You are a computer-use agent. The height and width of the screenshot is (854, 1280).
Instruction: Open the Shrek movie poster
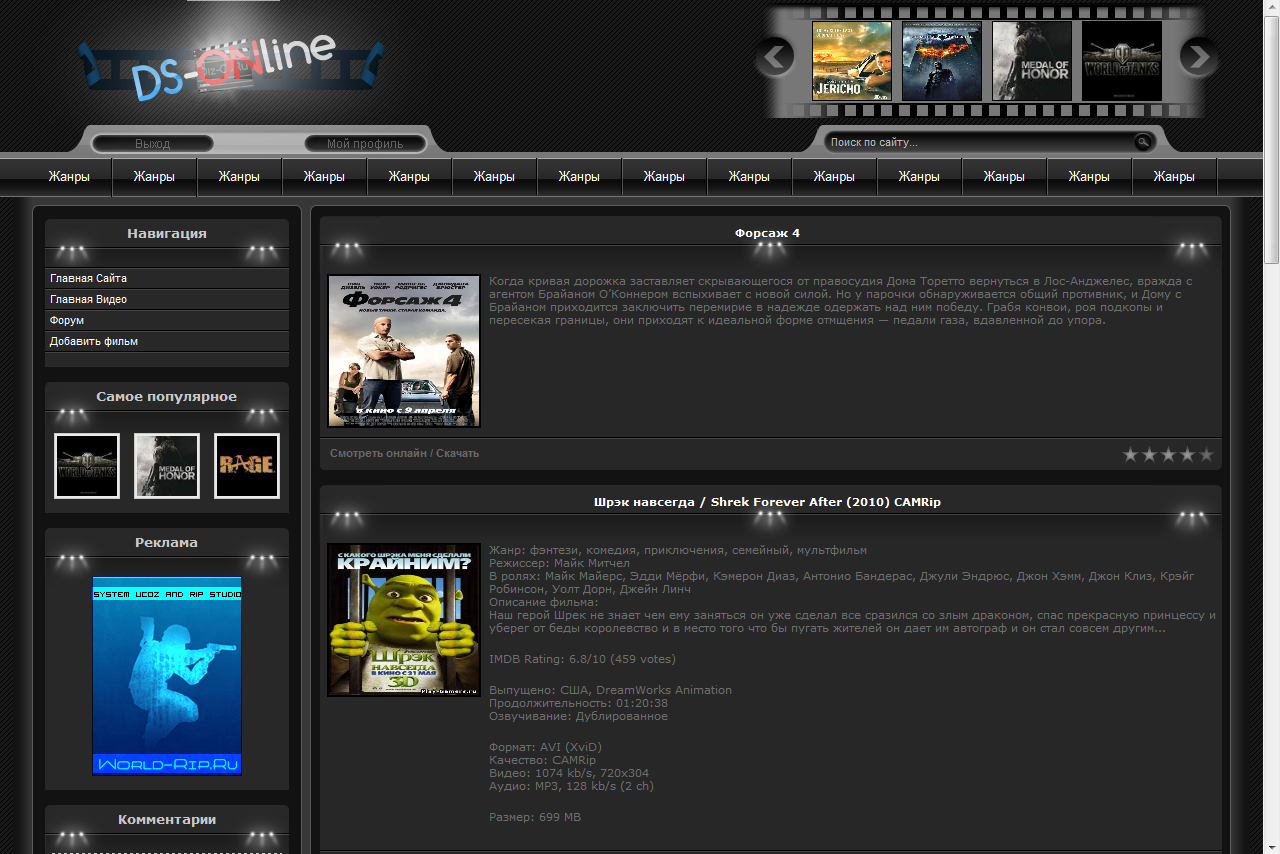[x=404, y=620]
